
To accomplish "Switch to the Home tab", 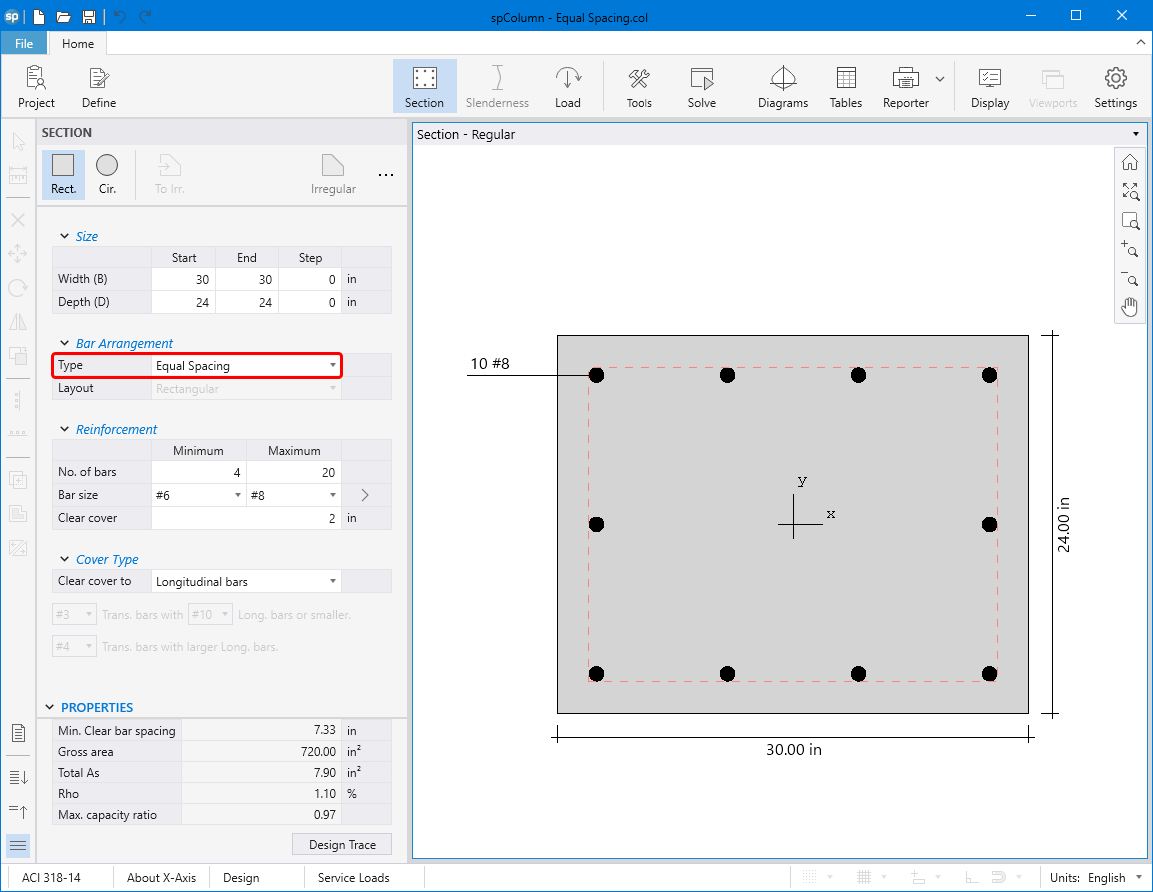I will [78, 43].
